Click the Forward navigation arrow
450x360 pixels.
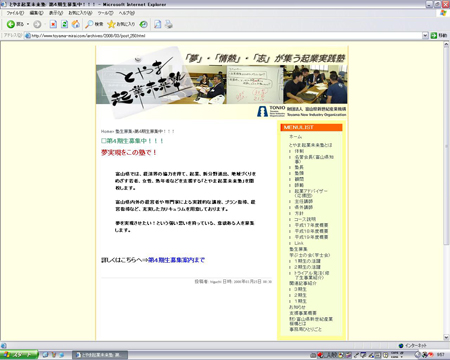click(x=37, y=24)
